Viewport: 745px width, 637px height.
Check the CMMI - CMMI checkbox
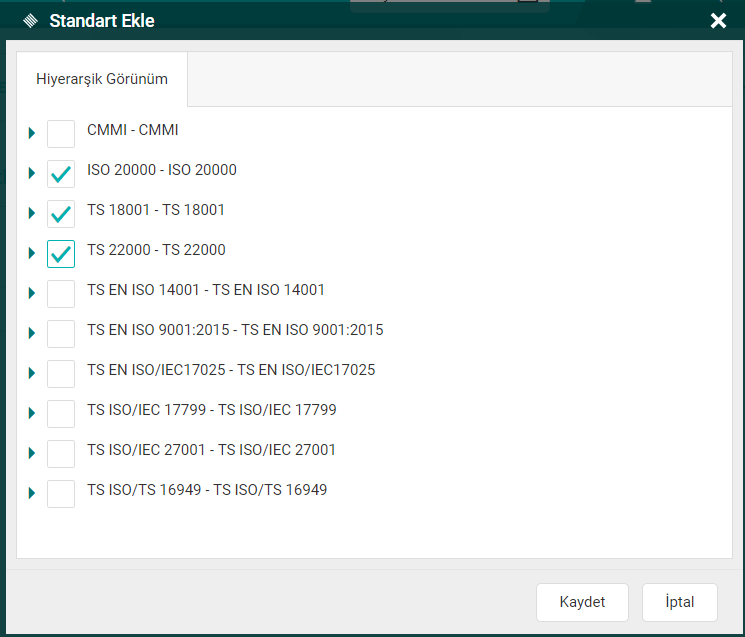[61, 134]
